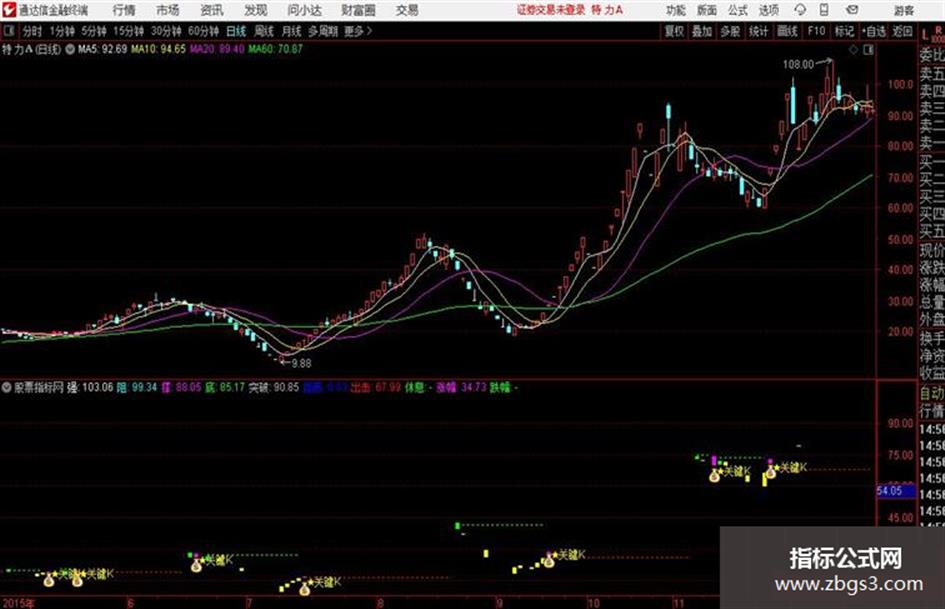
Task: Open the 功能 menu
Action: [676, 10]
